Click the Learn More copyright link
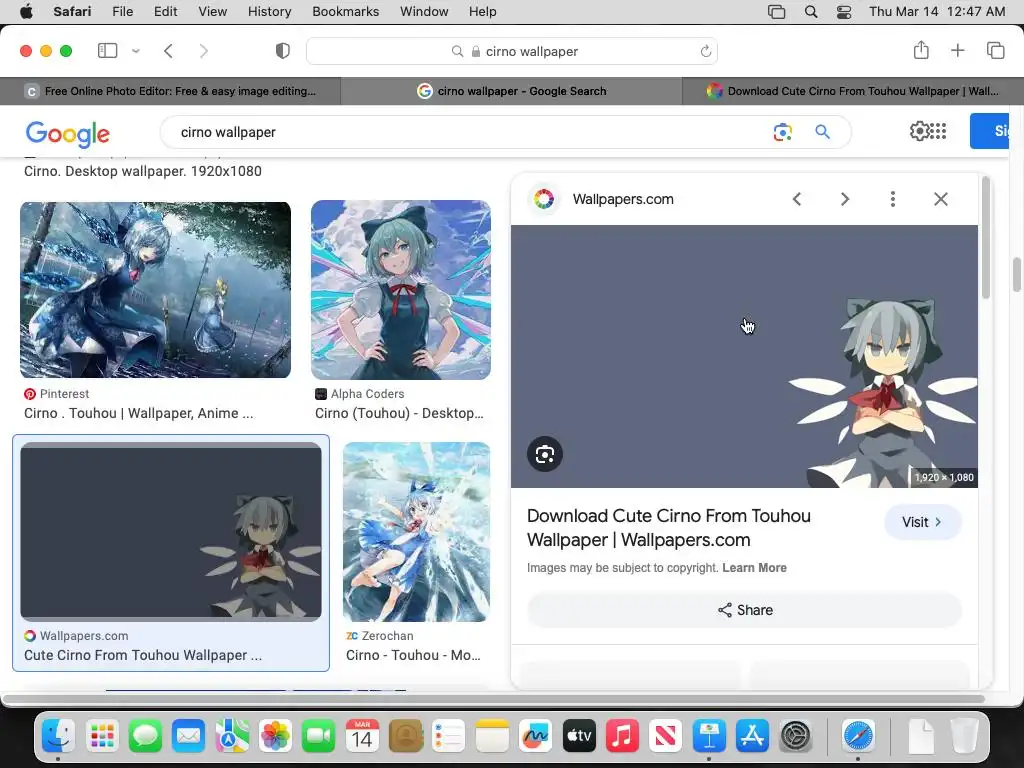1024x768 pixels. click(x=754, y=568)
